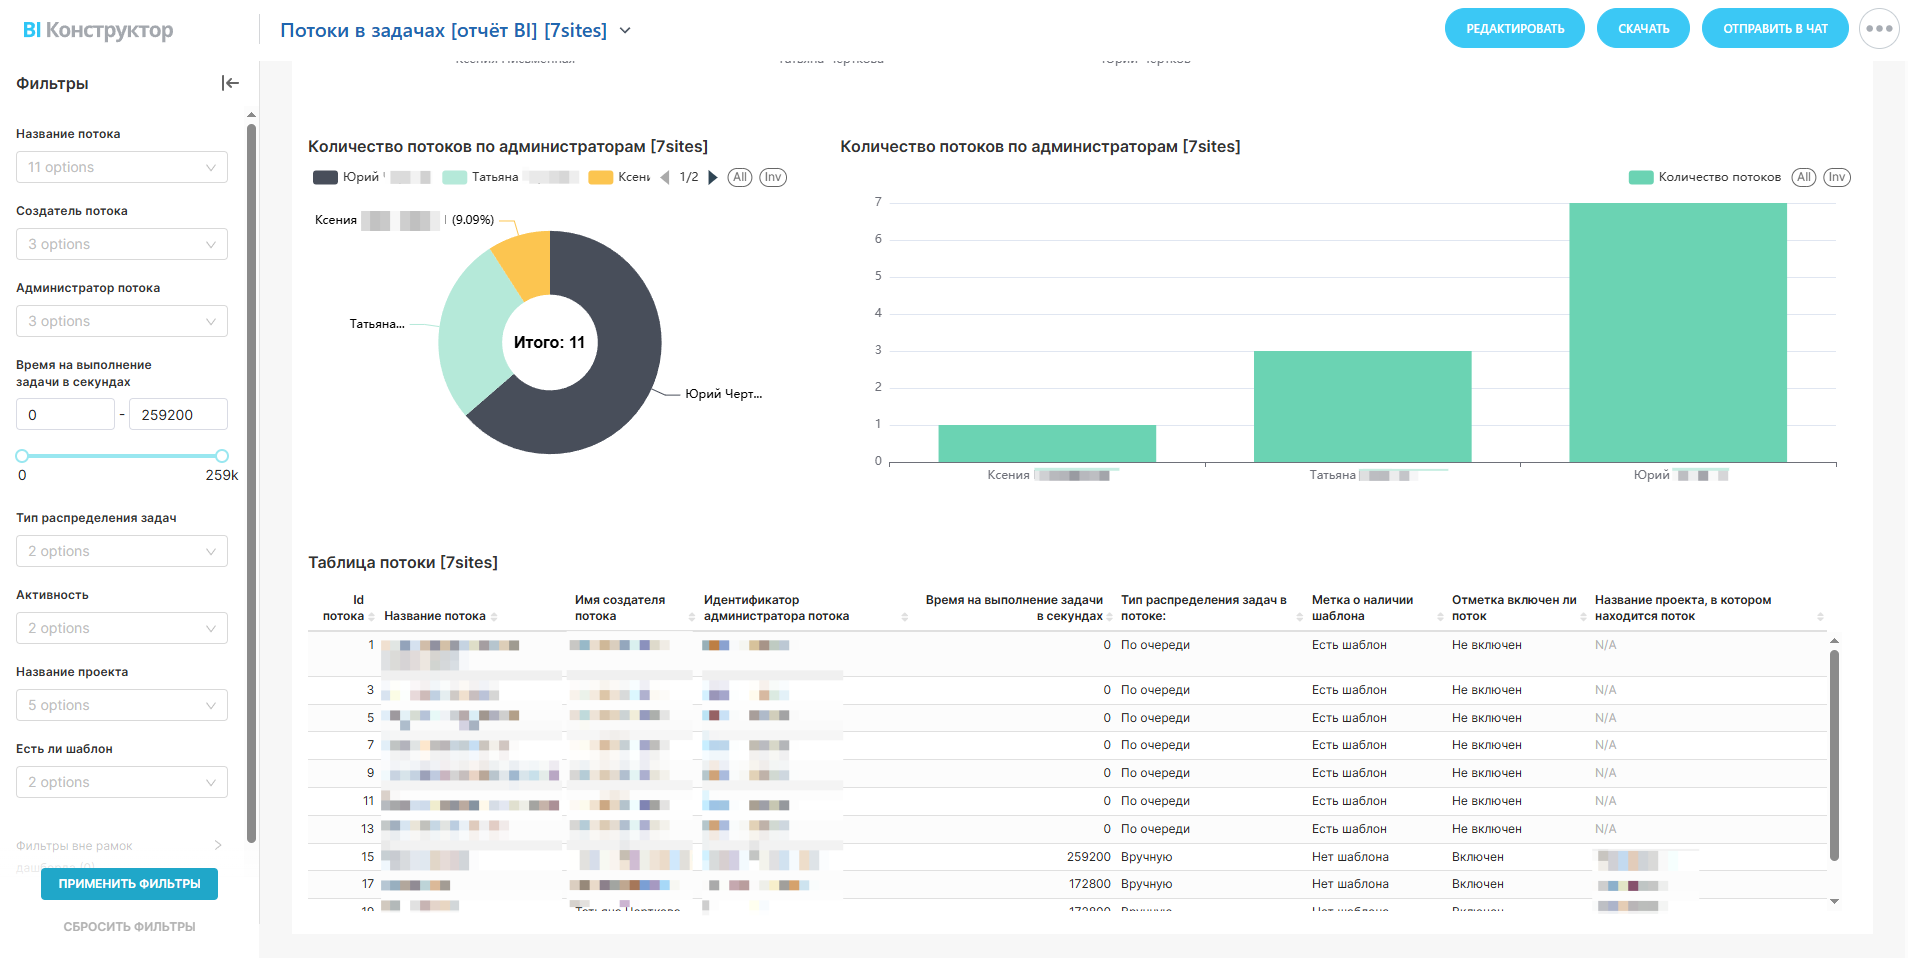
Task: Open the Название проекта filter dropdown
Action: pyautogui.click(x=121, y=705)
